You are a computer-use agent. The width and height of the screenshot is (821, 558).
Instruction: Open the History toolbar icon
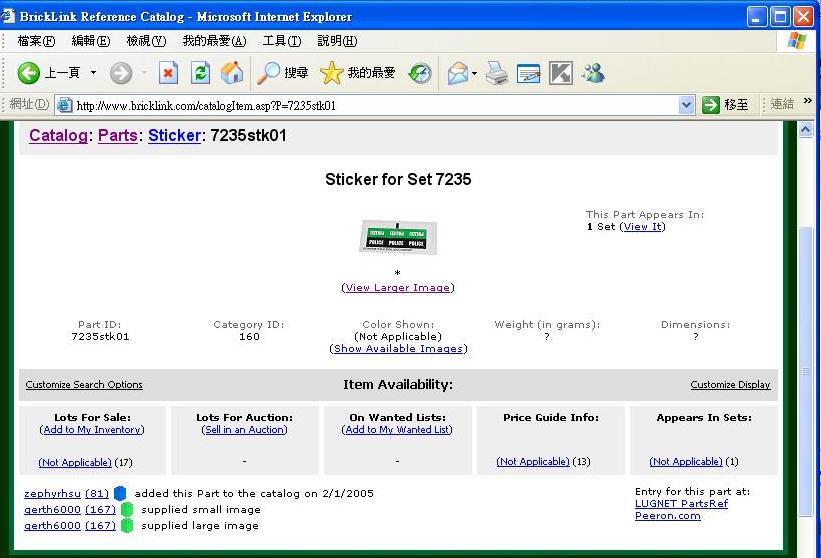click(419, 73)
